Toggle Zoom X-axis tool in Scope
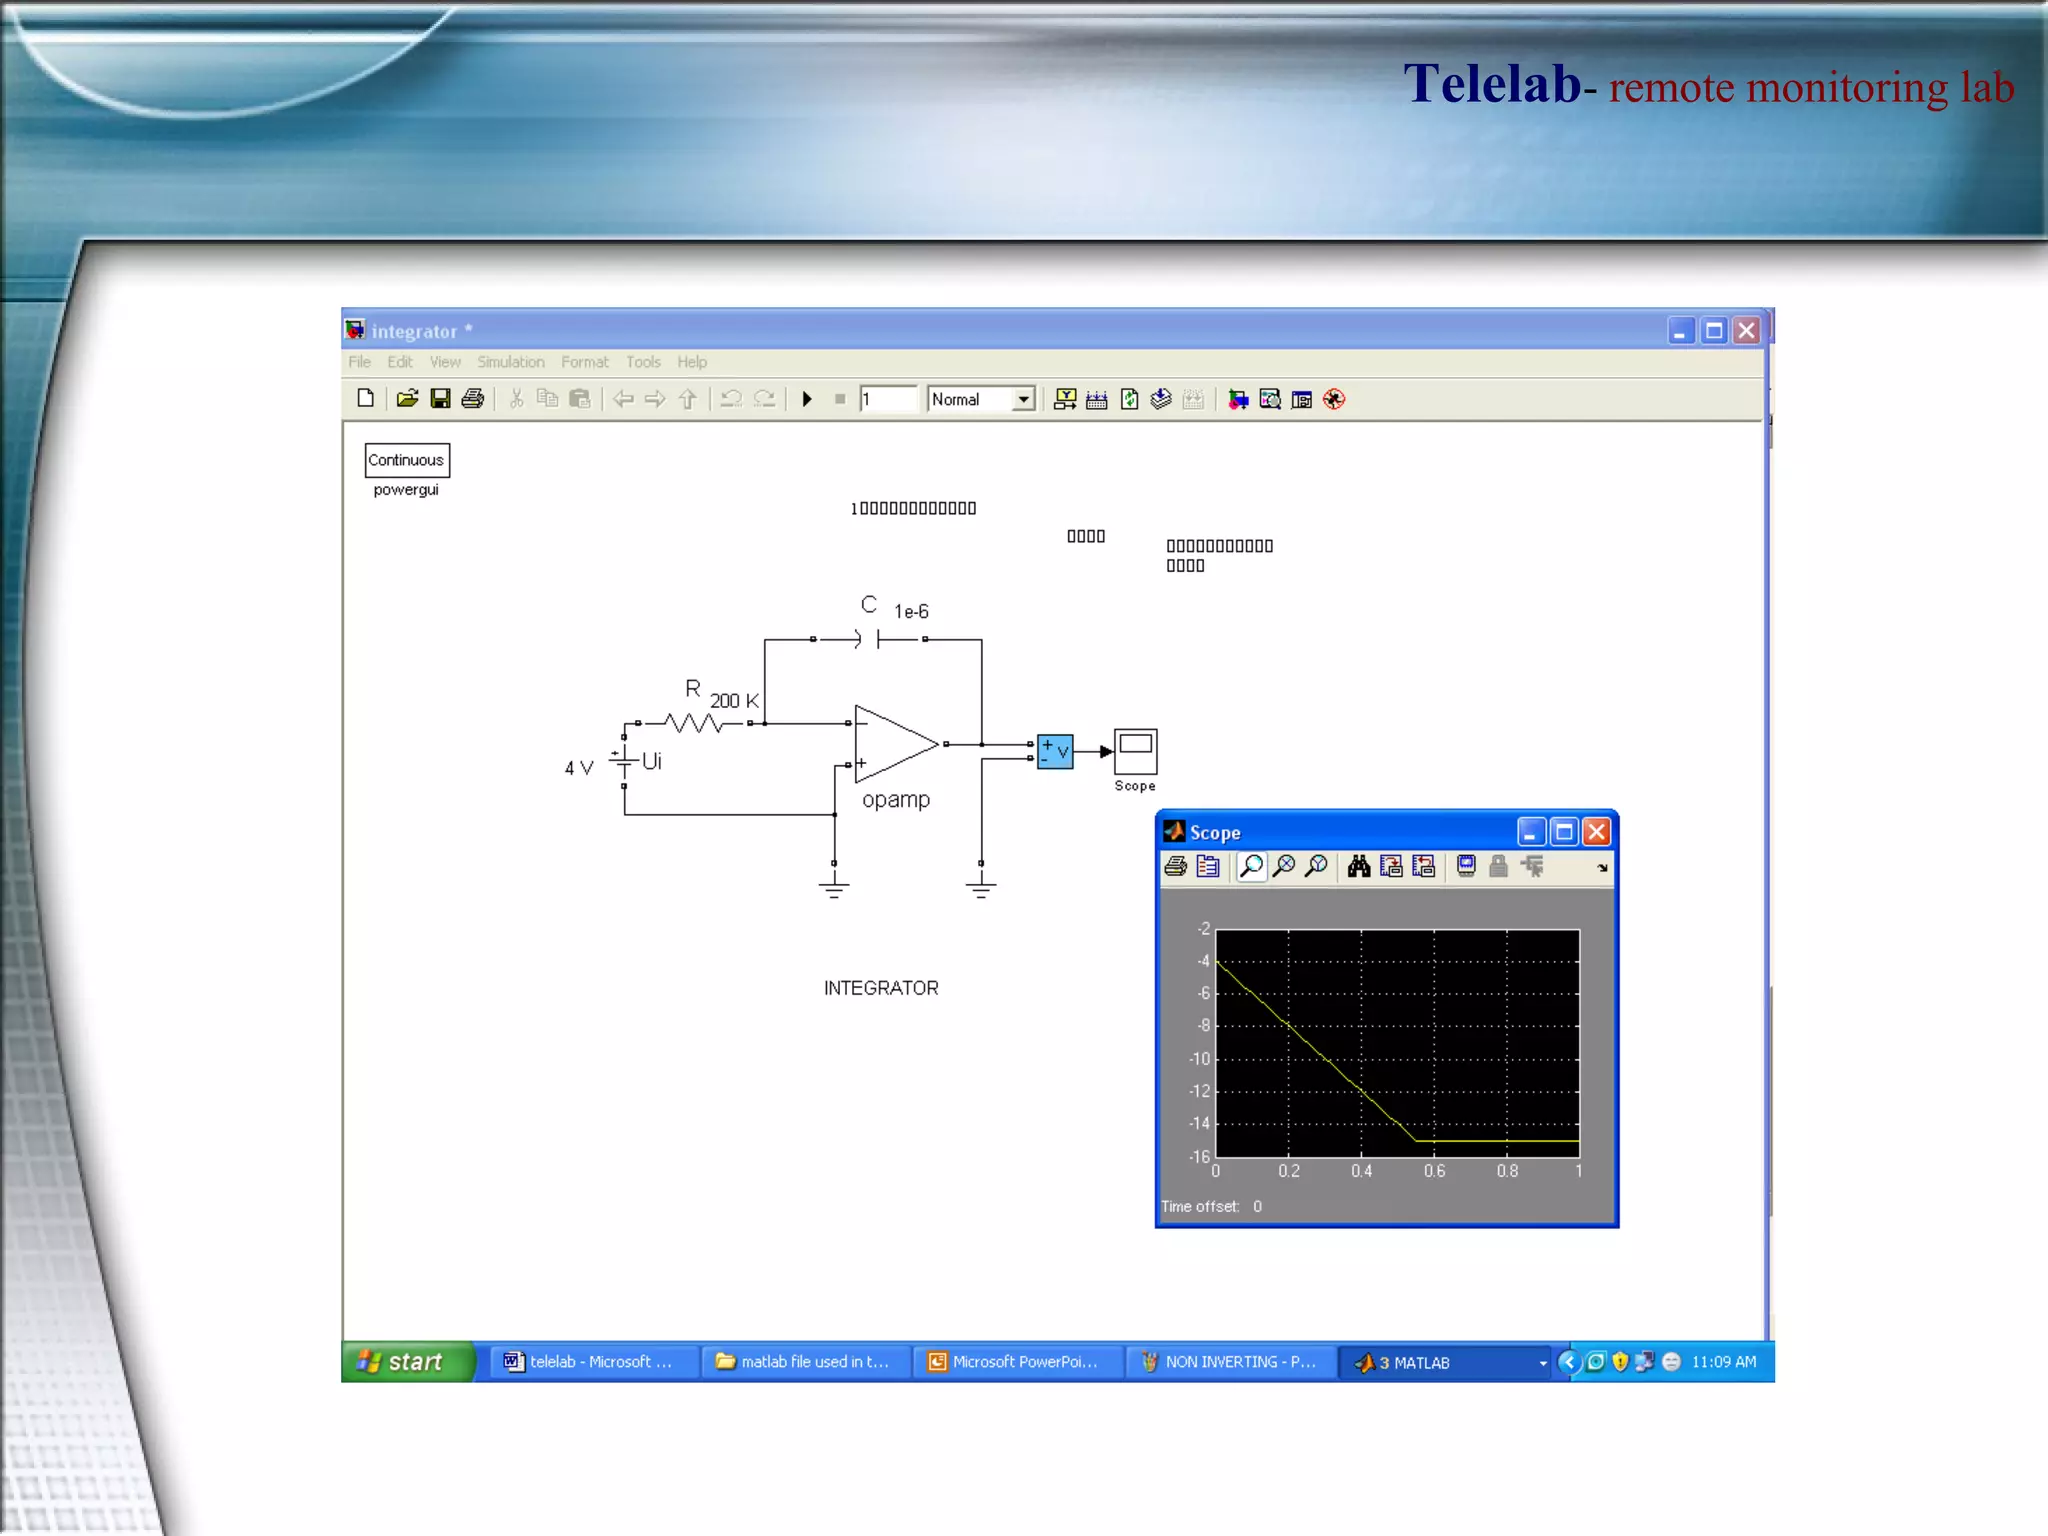Screen dimensions: 2048x1536 [1284, 866]
